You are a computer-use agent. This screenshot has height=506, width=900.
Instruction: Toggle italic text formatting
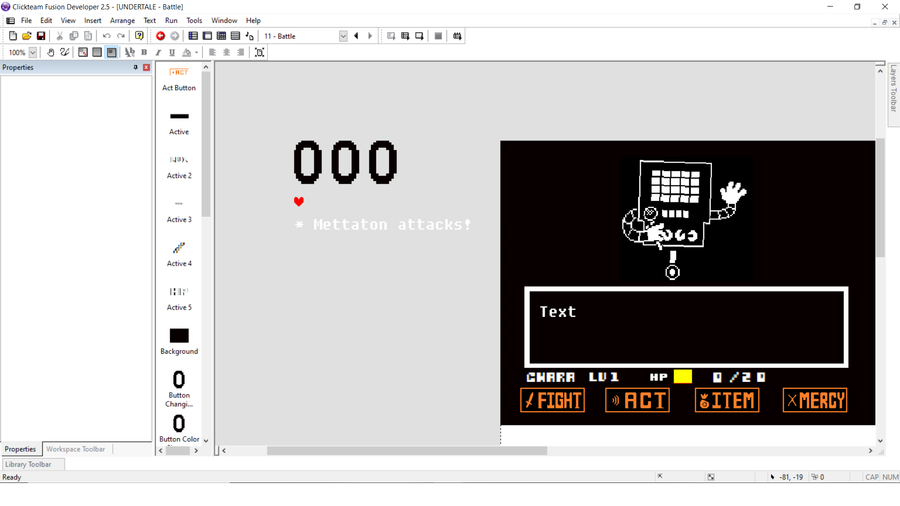[x=158, y=52]
